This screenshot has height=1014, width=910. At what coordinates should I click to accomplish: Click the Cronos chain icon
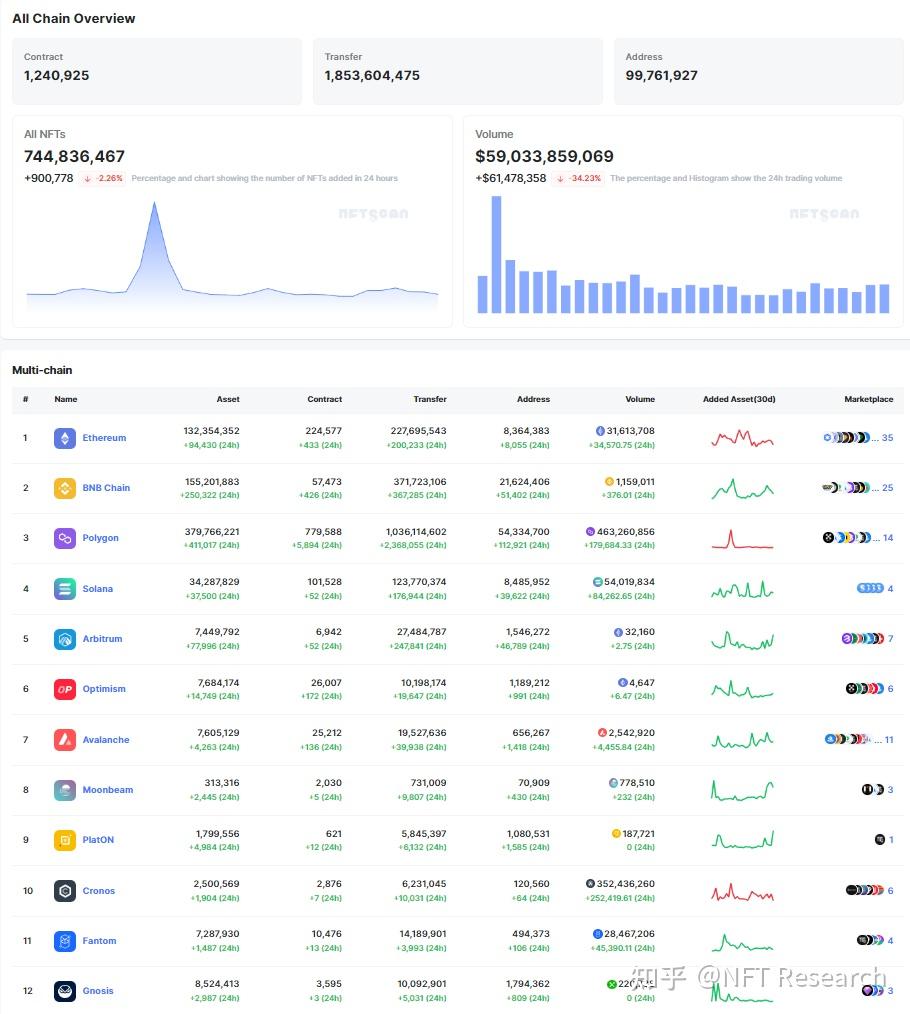tap(63, 890)
